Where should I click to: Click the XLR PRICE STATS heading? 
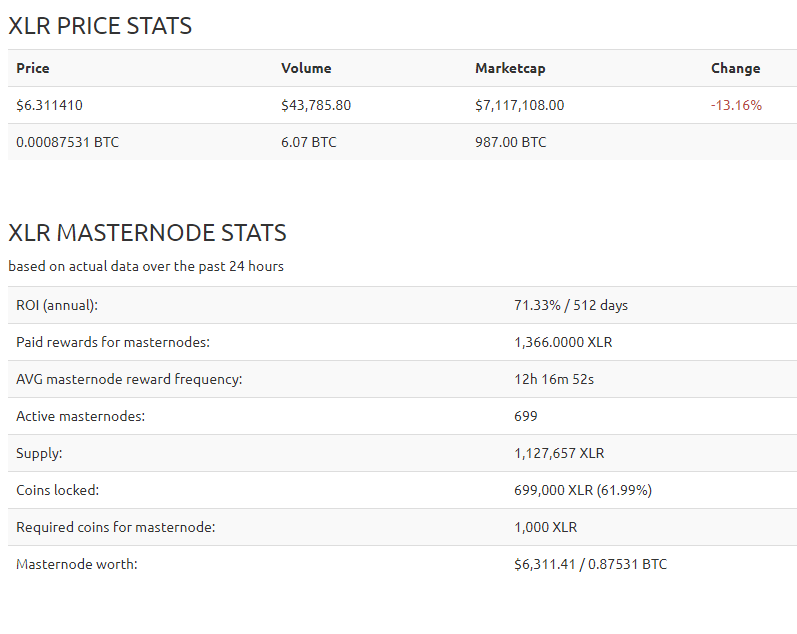point(100,26)
